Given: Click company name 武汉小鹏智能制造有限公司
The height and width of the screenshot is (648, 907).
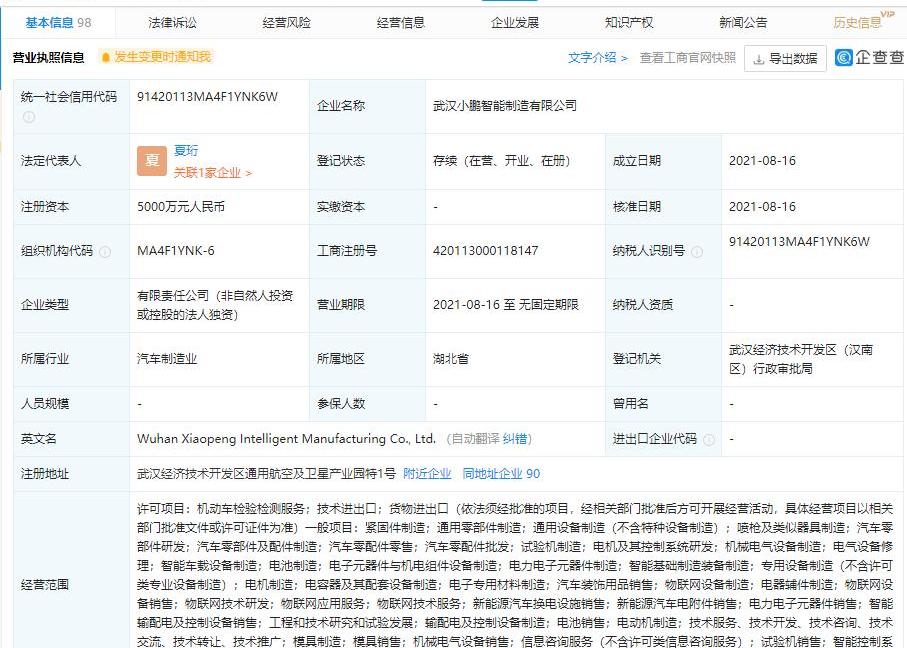Looking at the screenshot, I should [505, 106].
